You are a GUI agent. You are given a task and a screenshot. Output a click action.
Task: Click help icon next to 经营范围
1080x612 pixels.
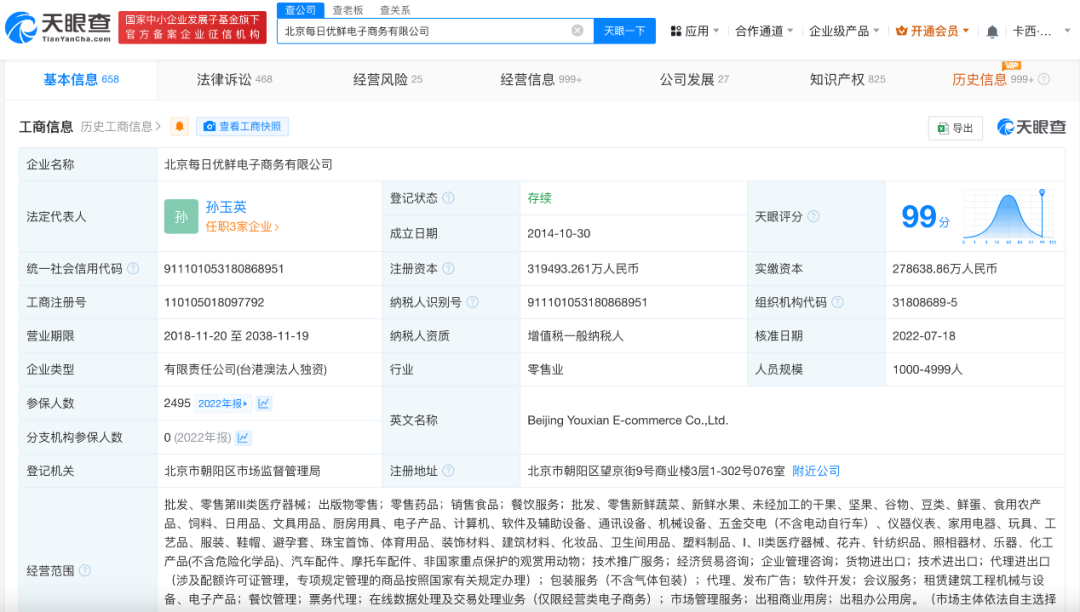[85, 571]
